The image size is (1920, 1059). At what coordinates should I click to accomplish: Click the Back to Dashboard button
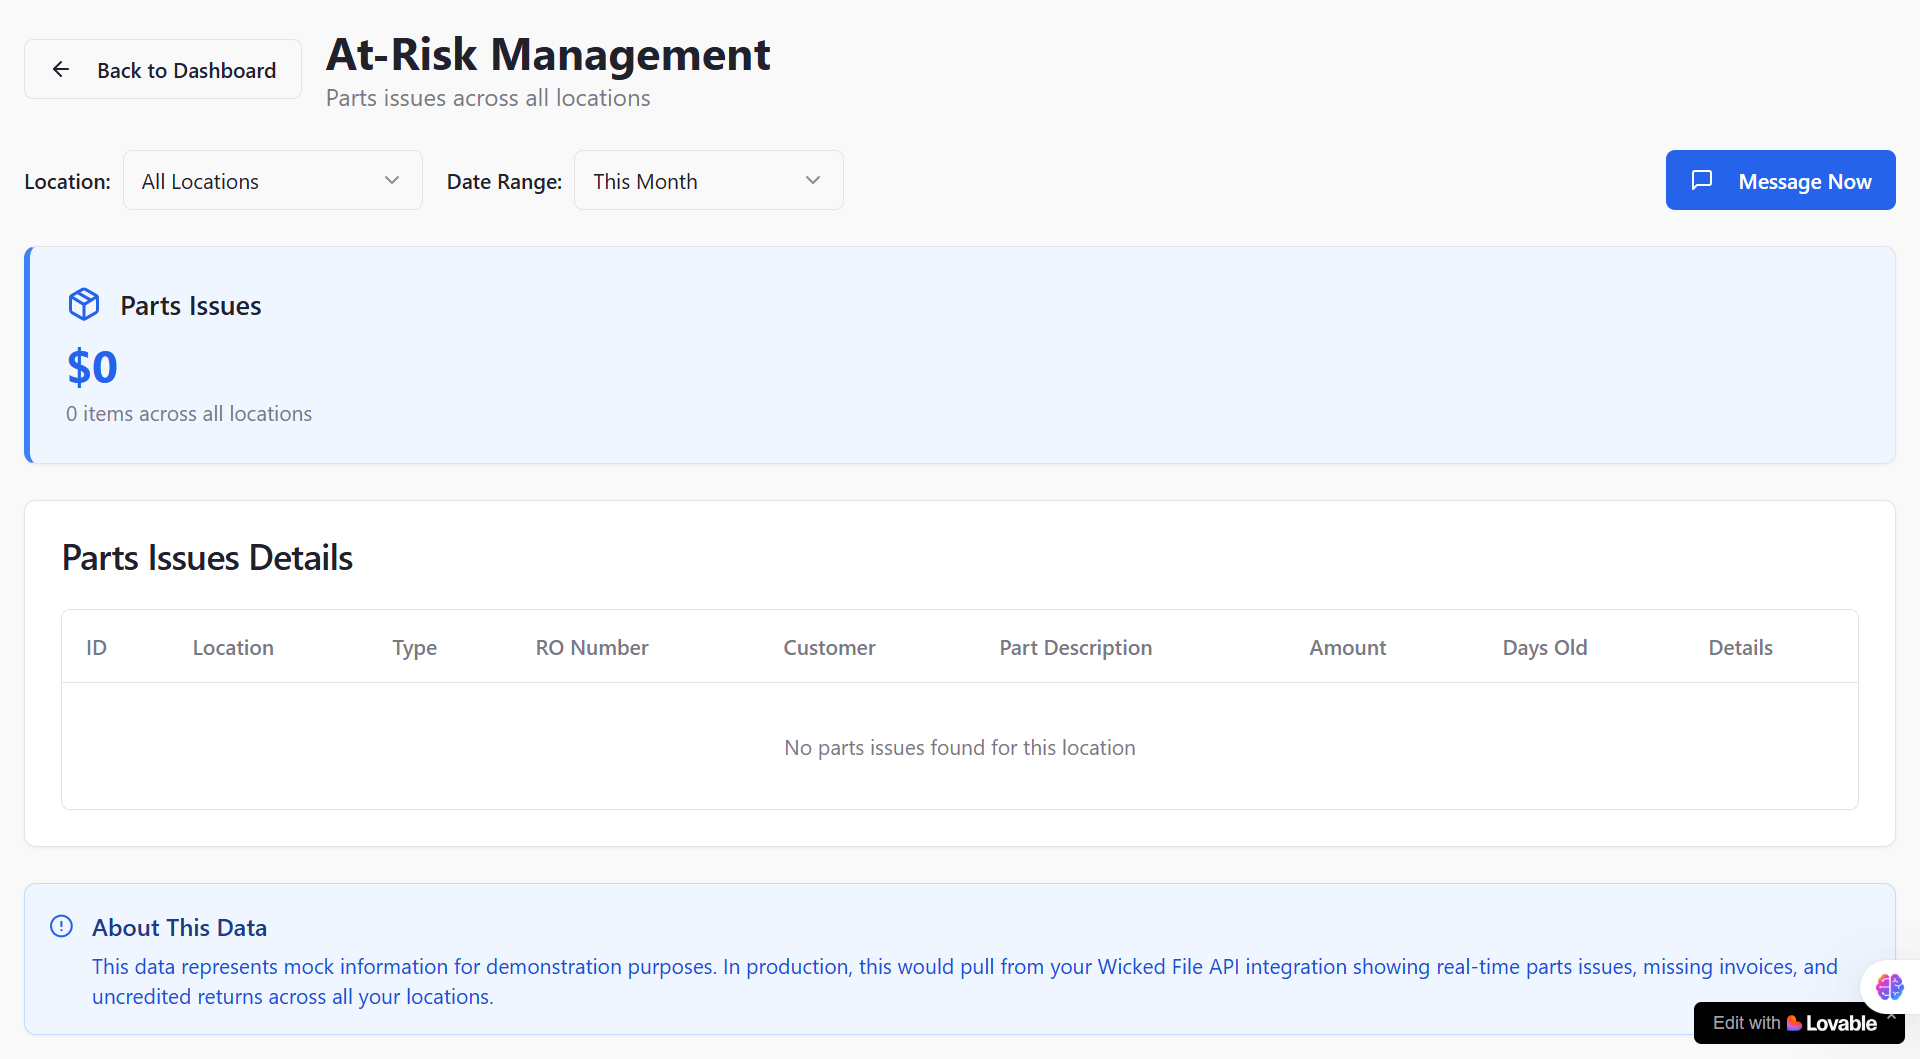coord(163,70)
